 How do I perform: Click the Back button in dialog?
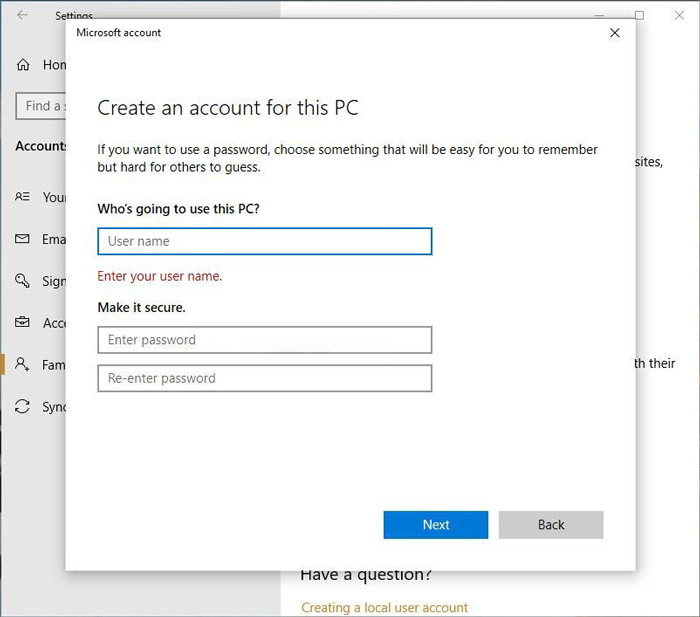tap(551, 525)
